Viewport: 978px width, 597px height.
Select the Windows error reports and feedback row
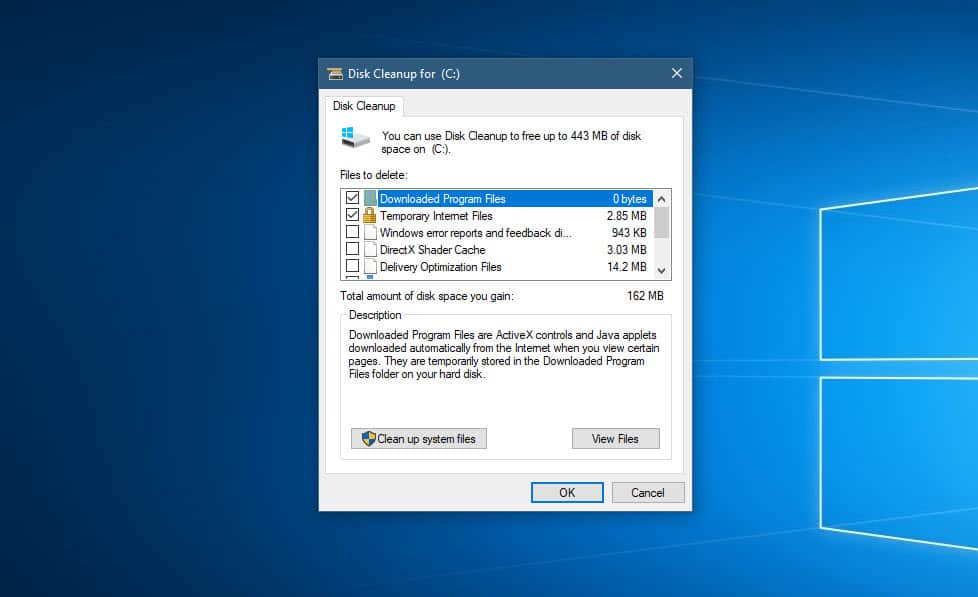pyautogui.click(x=475, y=233)
